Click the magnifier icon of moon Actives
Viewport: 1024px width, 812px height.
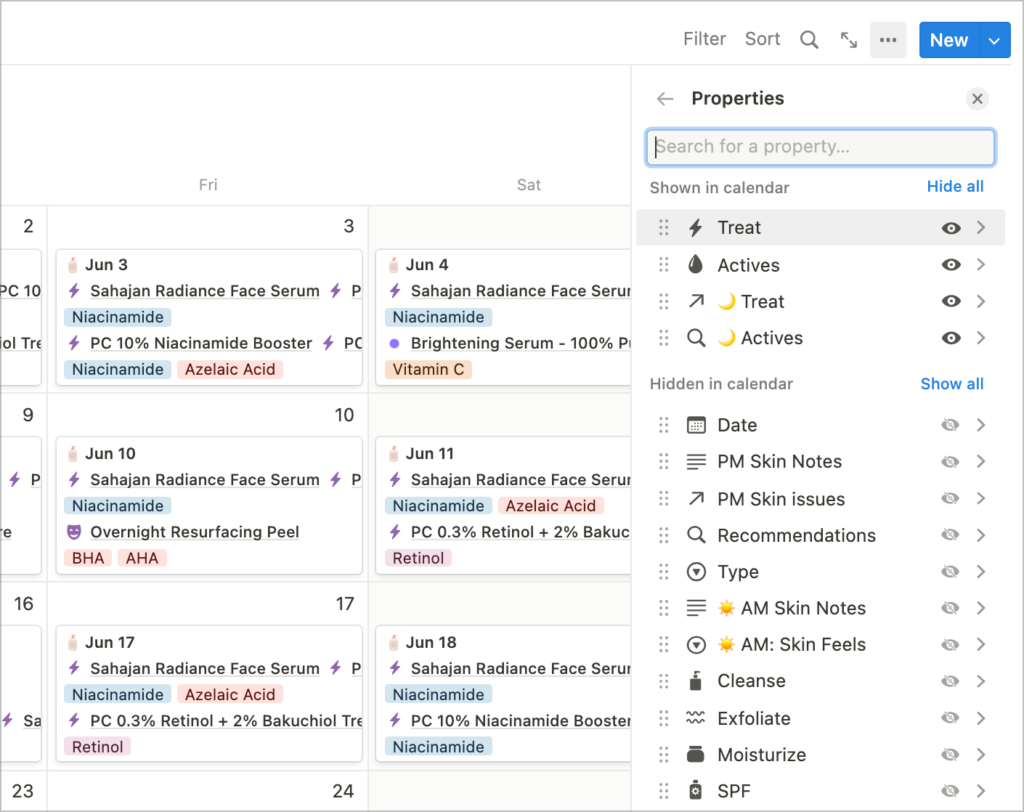point(696,338)
